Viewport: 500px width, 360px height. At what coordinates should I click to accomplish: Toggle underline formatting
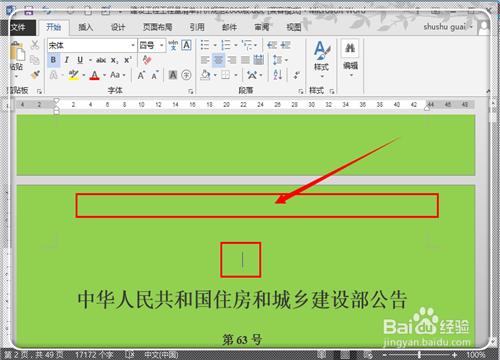[x=80, y=60]
